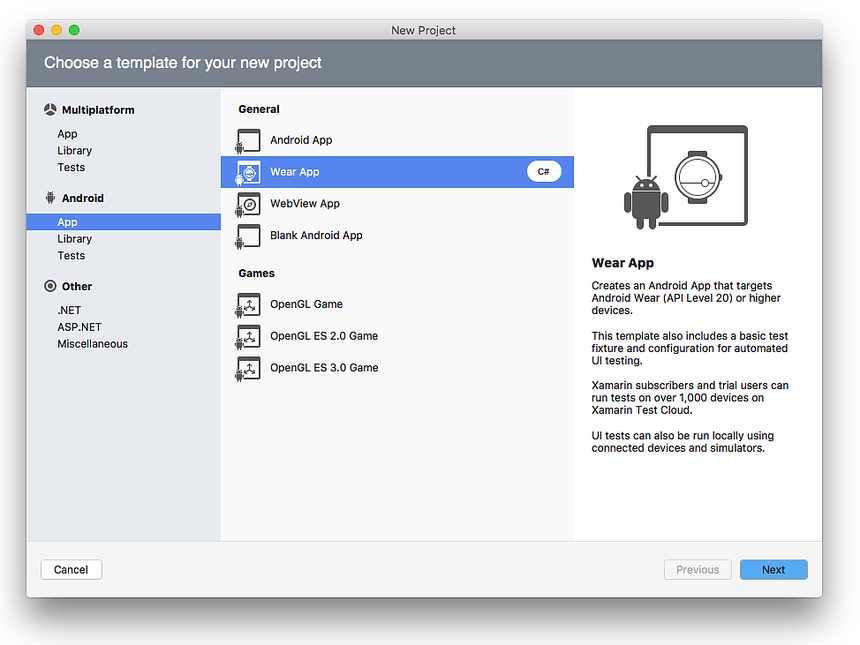The width and height of the screenshot is (860, 645).
Task: Open the ASP.NET sidebar entry
Action: 78,327
